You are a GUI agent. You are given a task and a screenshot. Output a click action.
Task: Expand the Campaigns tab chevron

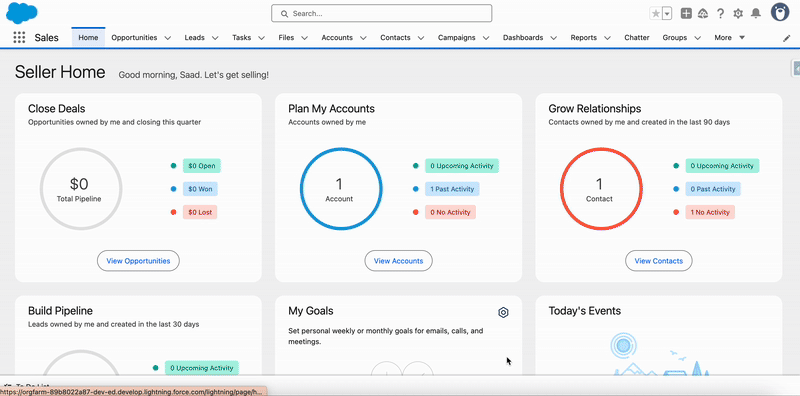(x=486, y=38)
